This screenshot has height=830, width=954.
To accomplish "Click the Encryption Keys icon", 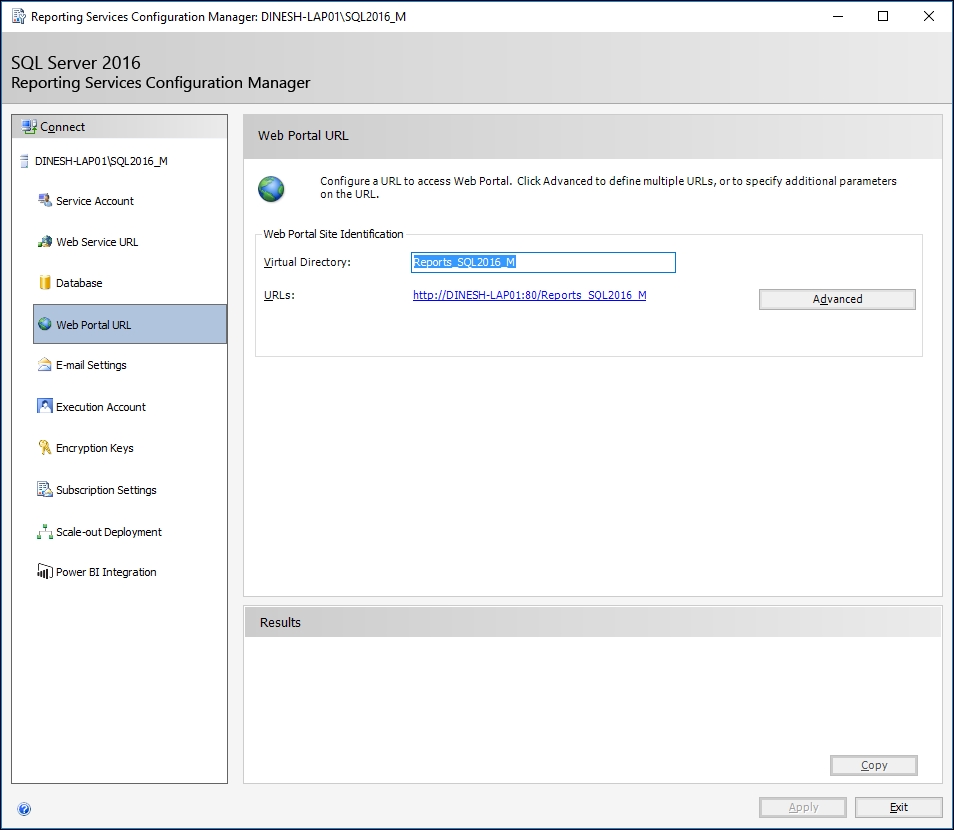I will [x=44, y=447].
